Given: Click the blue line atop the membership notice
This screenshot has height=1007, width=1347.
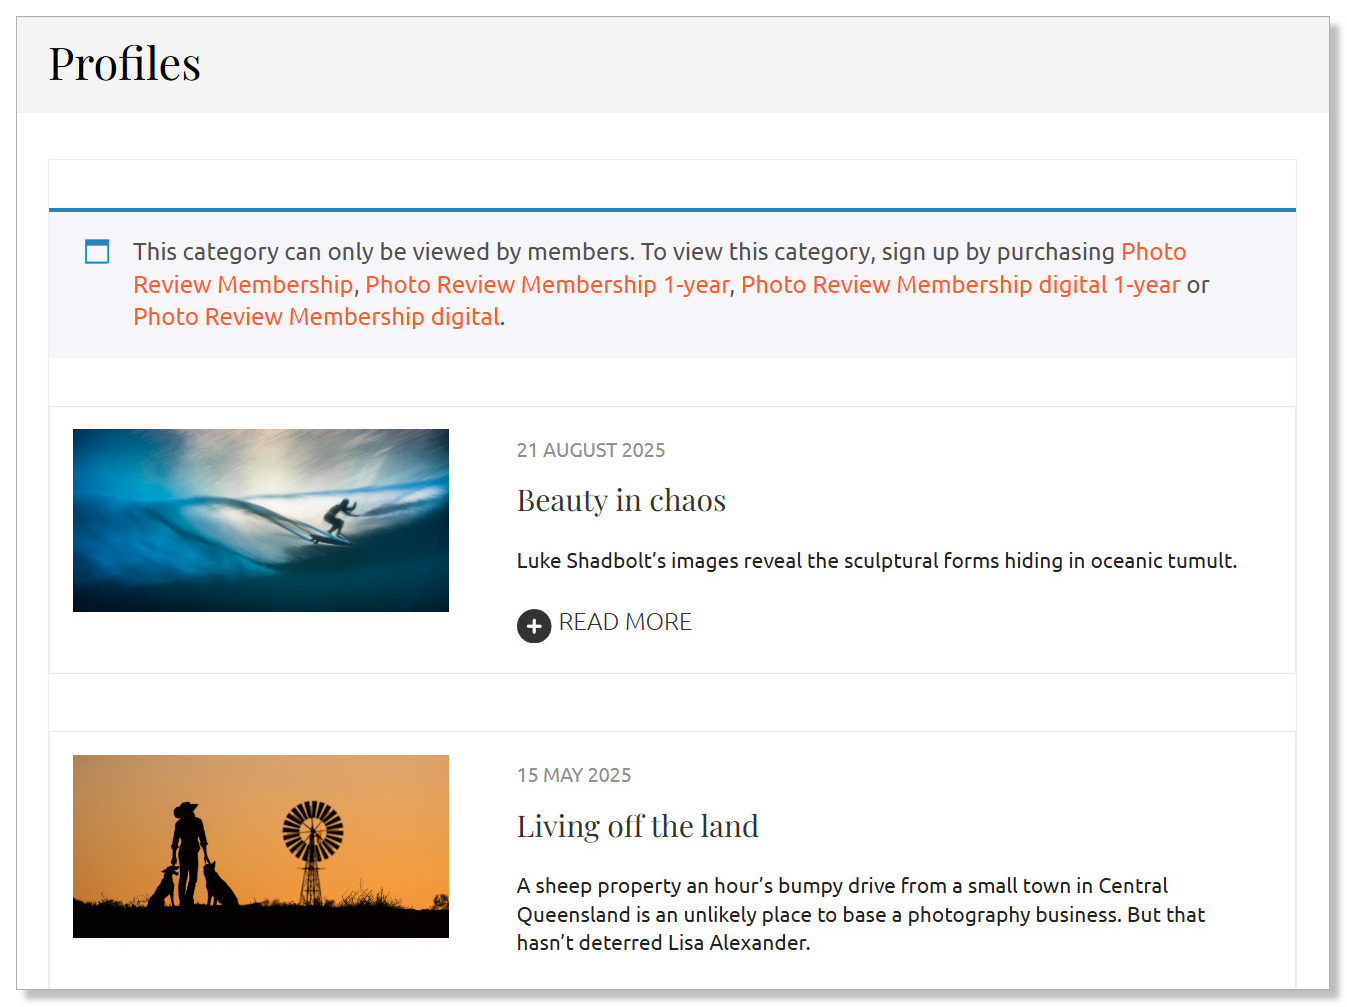Looking at the screenshot, I should click(672, 210).
